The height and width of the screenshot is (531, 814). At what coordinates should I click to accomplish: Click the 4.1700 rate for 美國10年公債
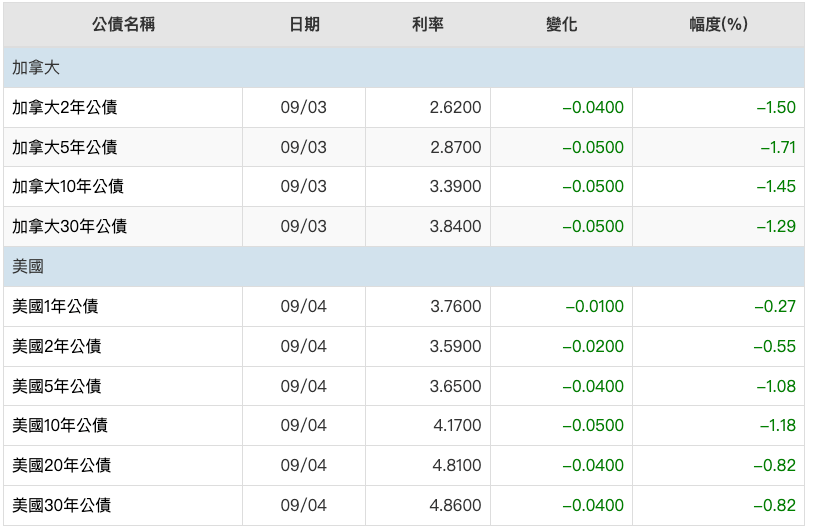click(457, 426)
